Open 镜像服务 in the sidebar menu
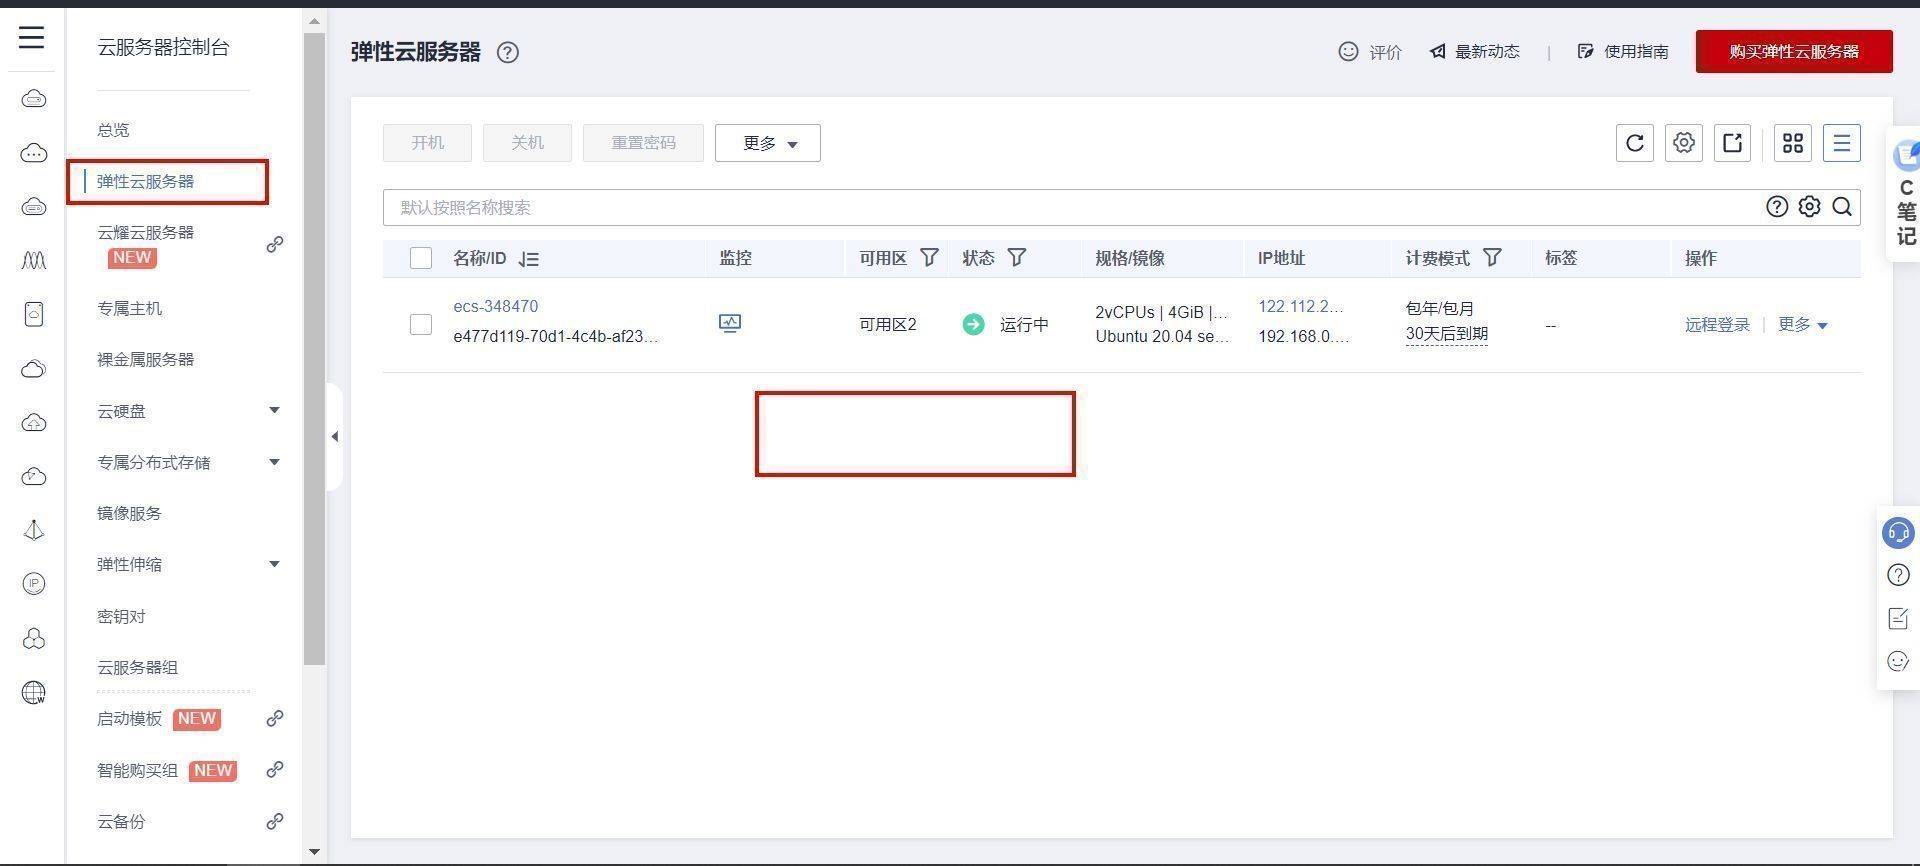Viewport: 1920px width, 866px height. click(129, 513)
